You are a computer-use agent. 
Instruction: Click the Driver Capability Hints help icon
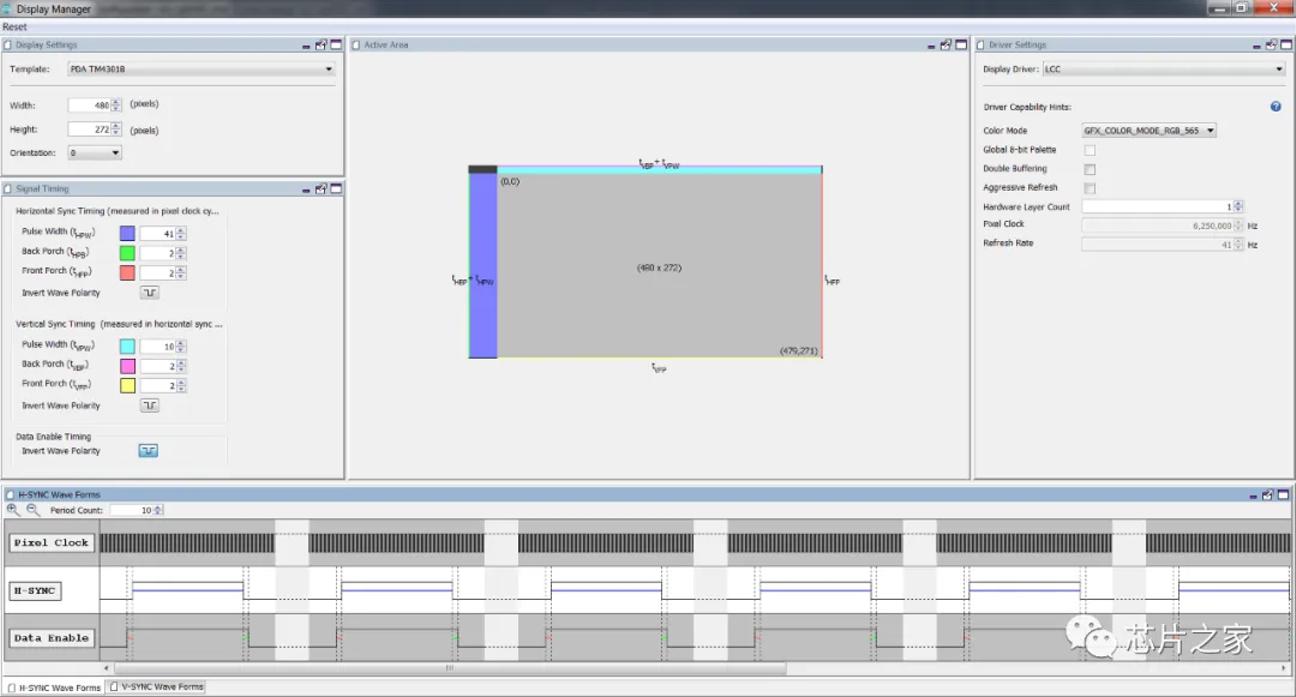1276,106
